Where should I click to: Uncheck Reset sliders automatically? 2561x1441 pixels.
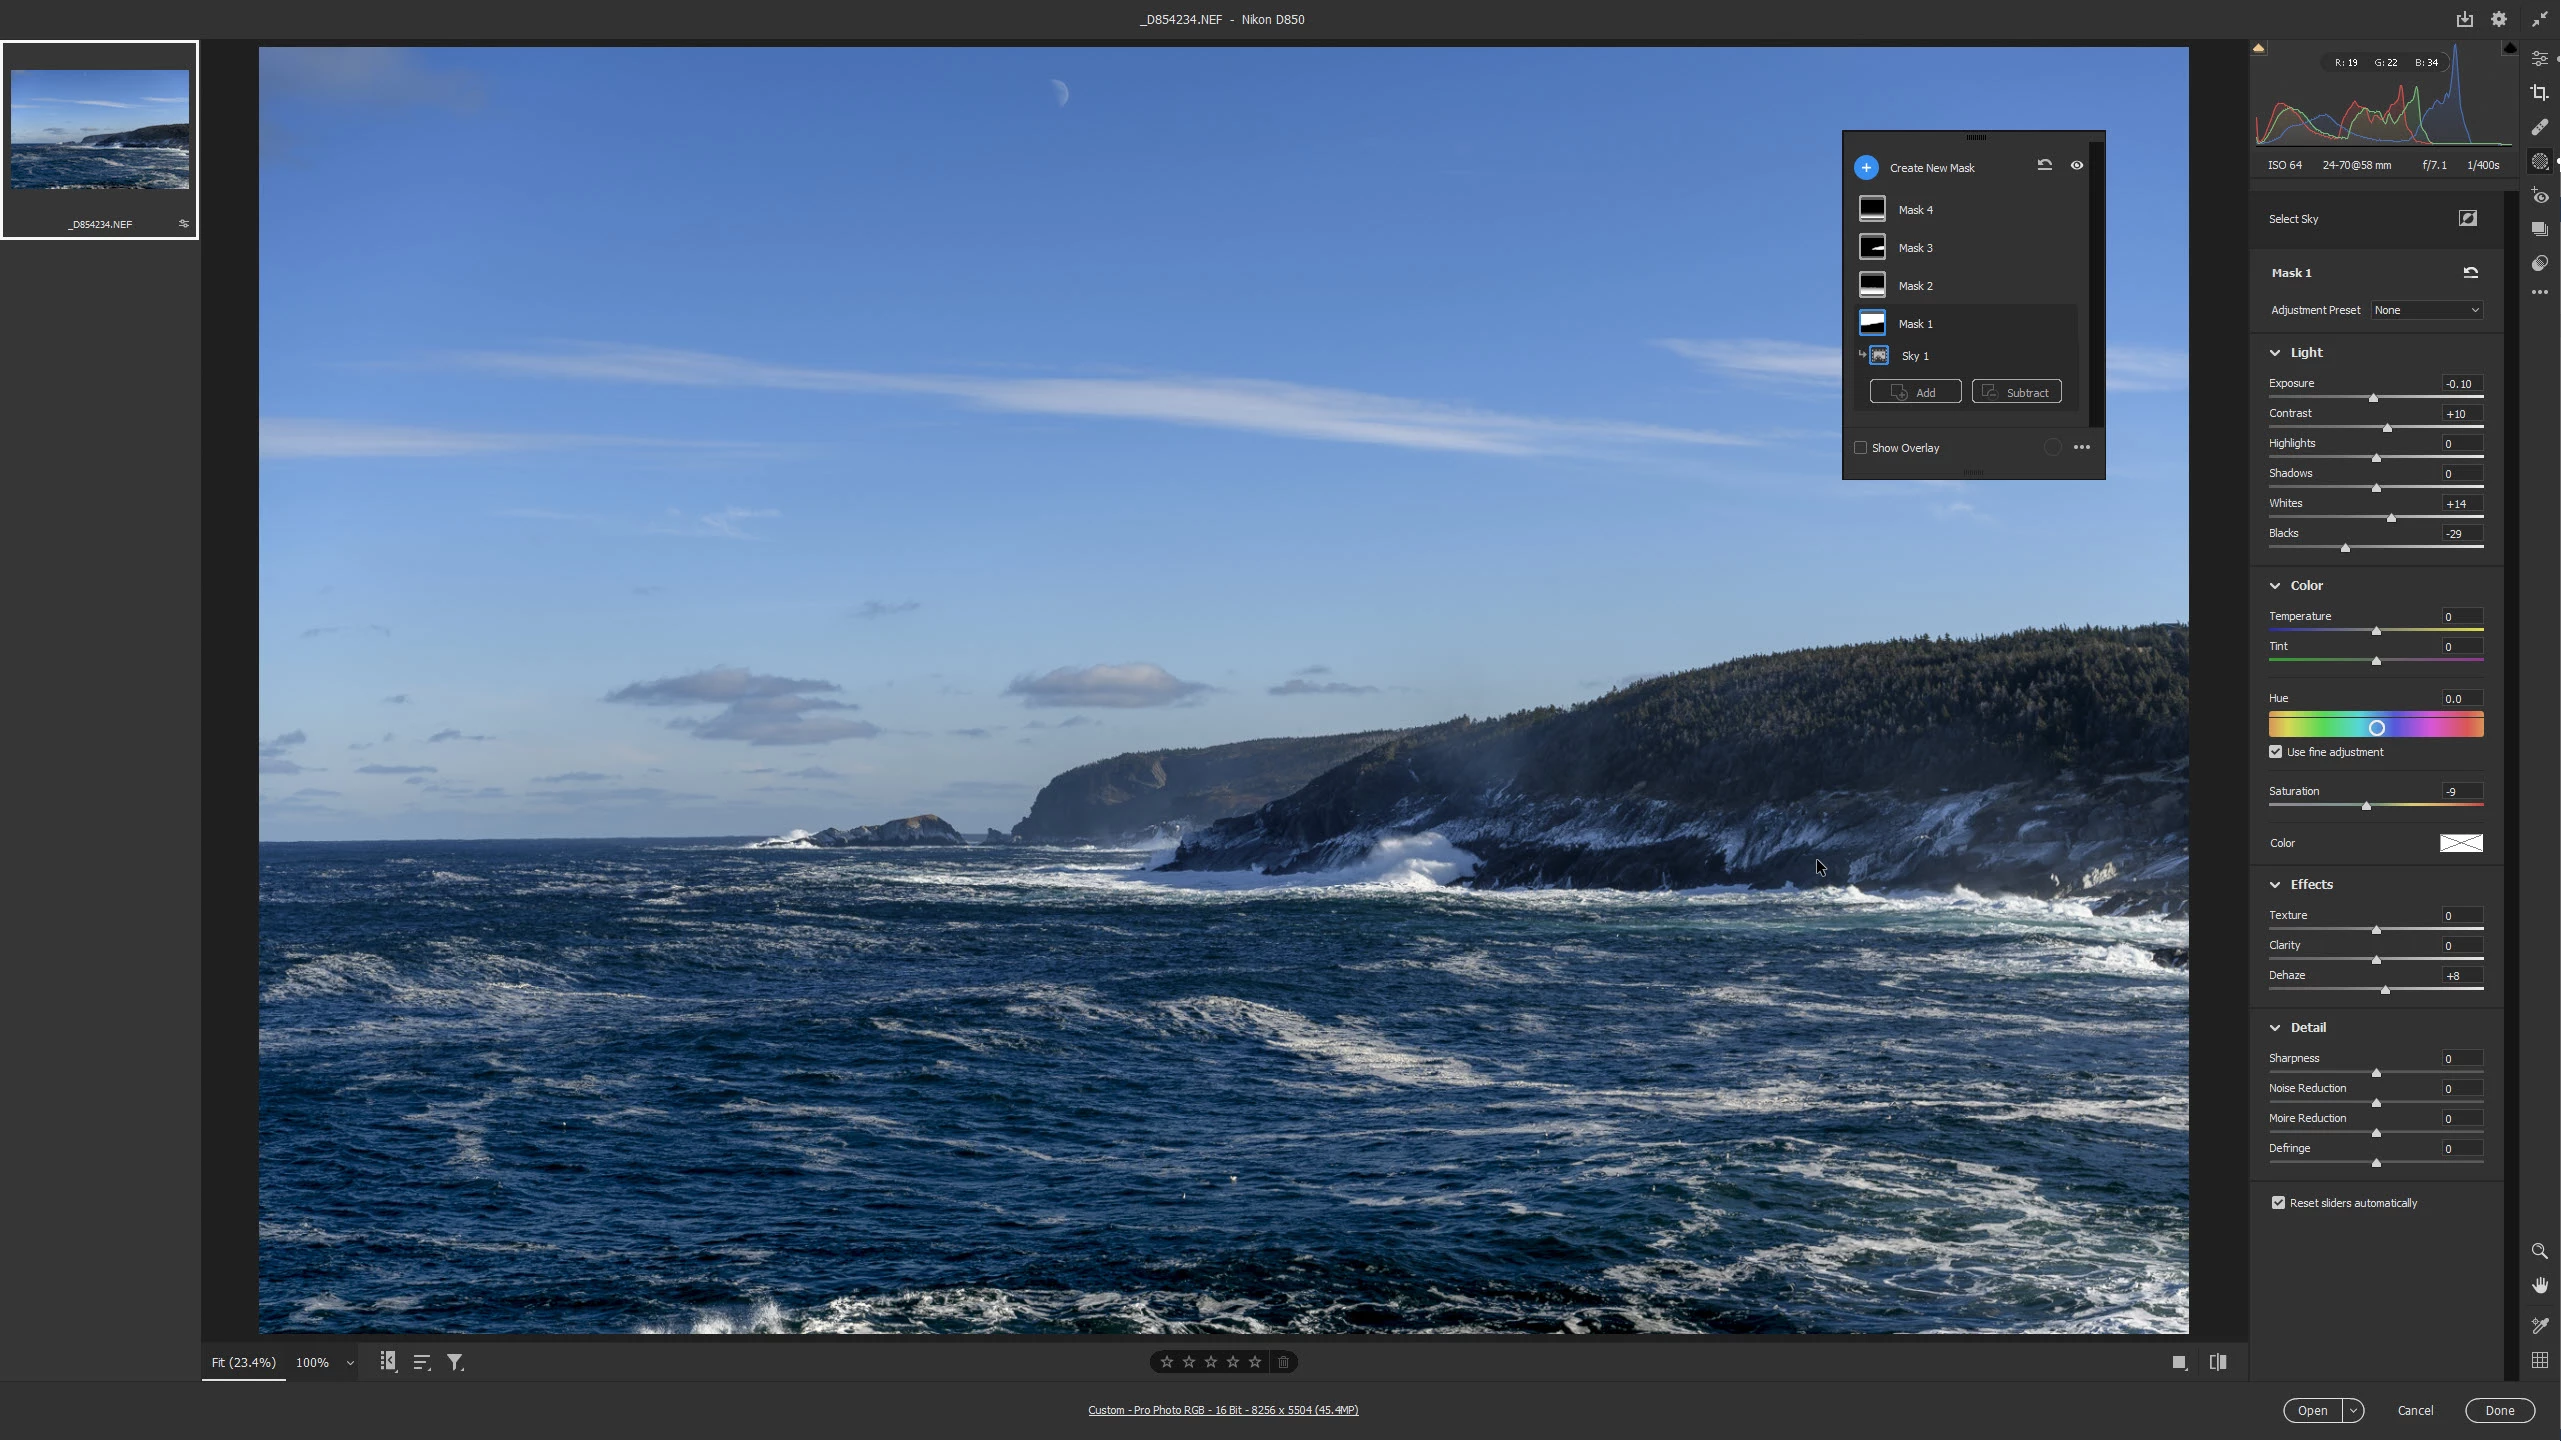pyautogui.click(x=2278, y=1203)
